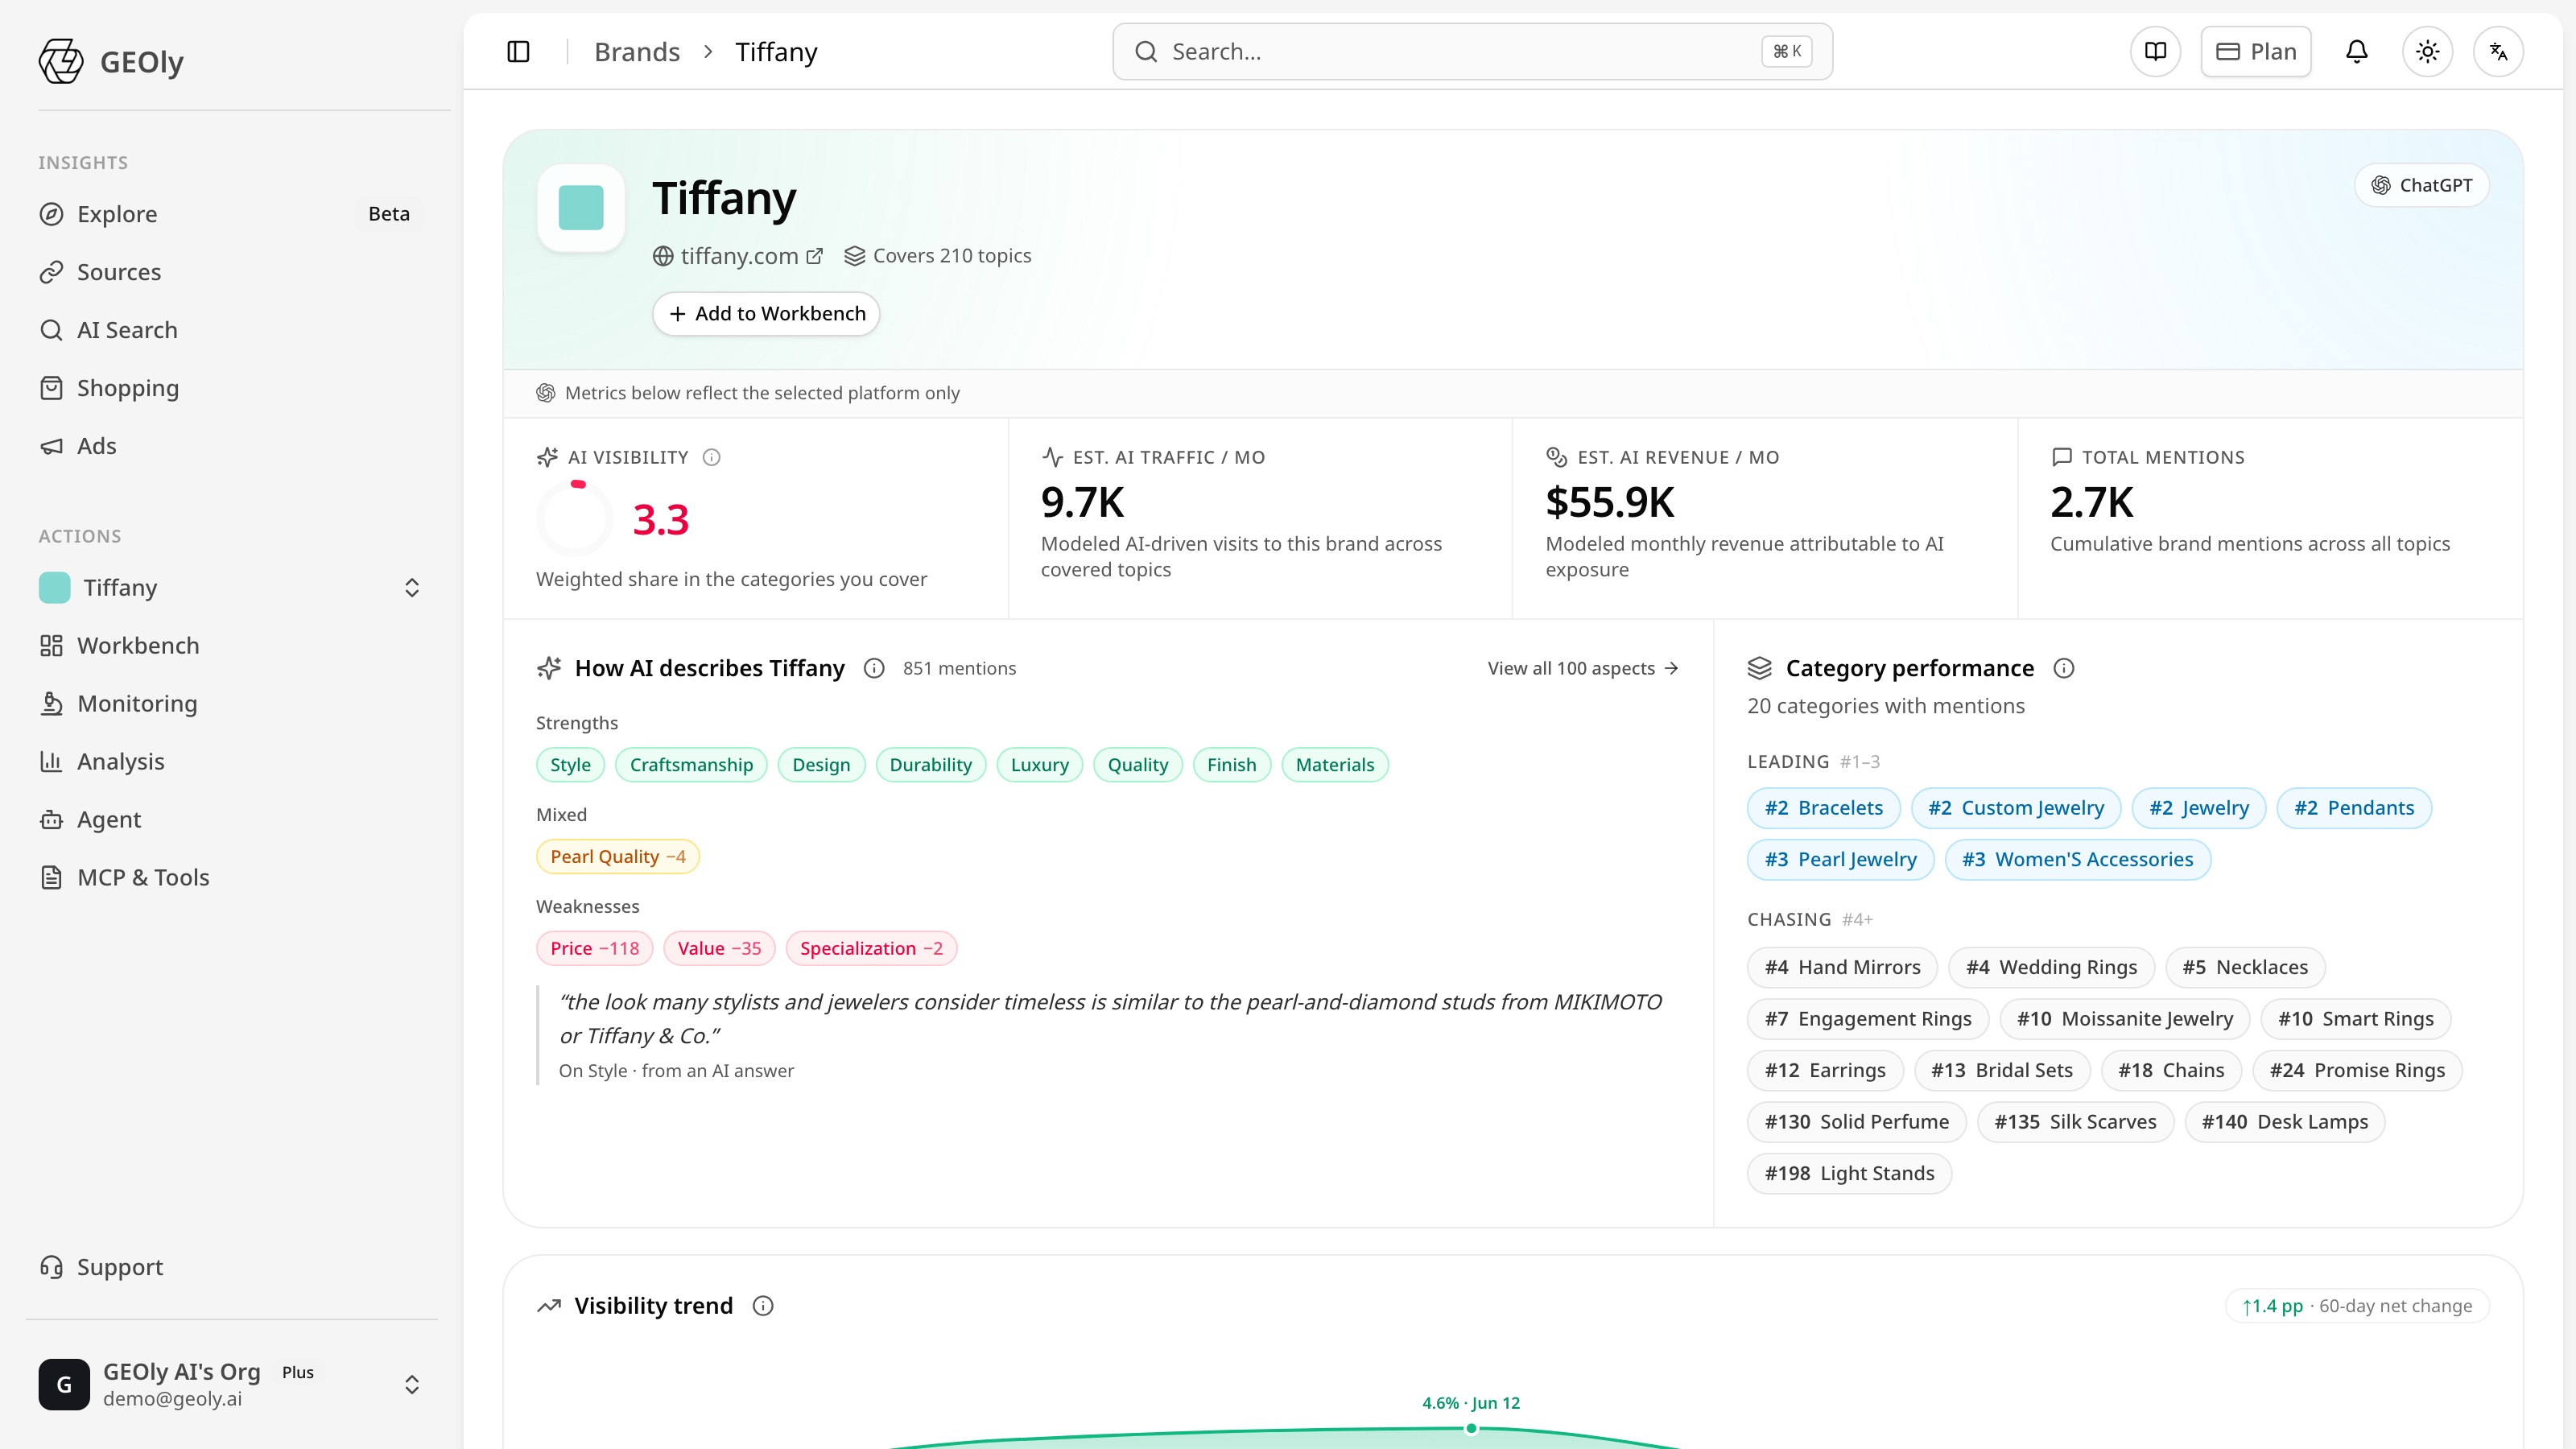The height and width of the screenshot is (1449, 2576).
Task: Open the #4 Wedding Rings chip
Action: click(2051, 968)
